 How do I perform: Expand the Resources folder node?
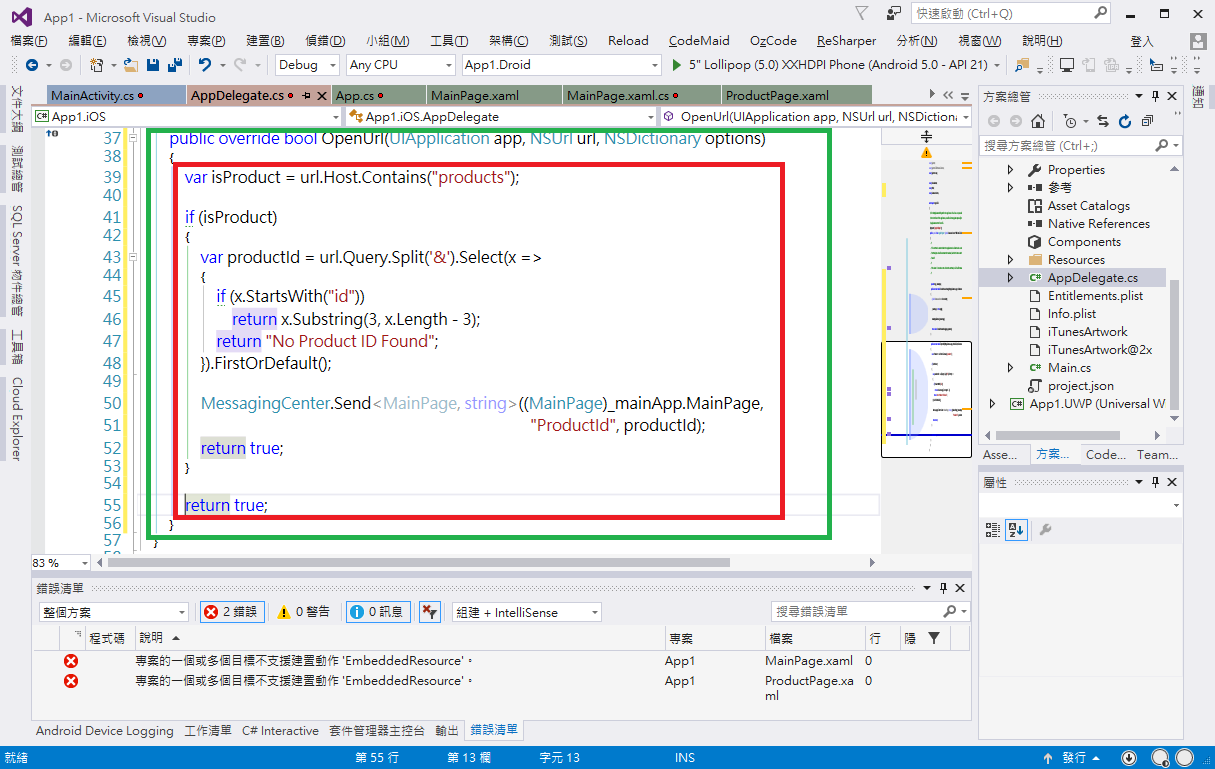point(1010,260)
